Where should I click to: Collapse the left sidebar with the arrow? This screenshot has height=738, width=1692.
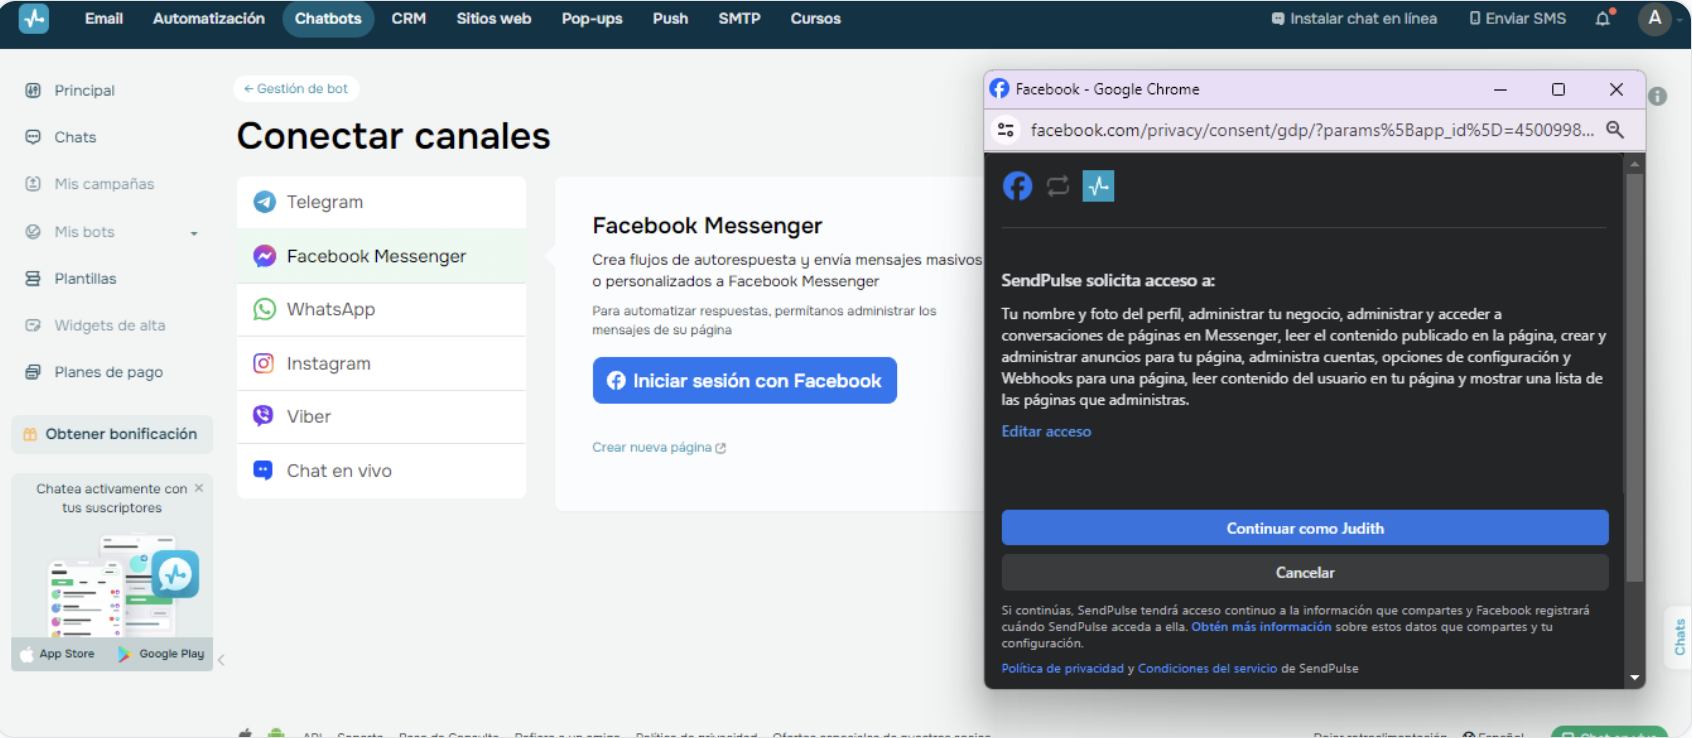point(221,660)
